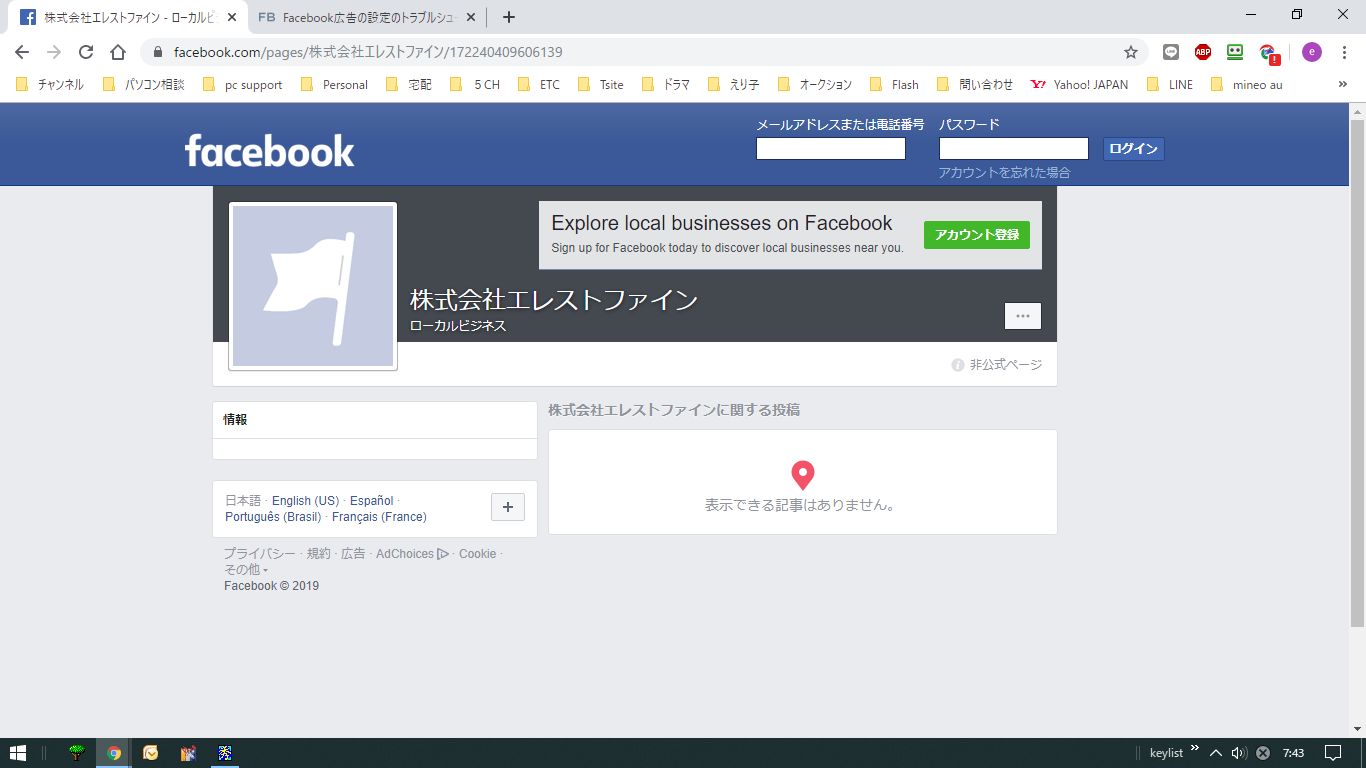Click the browser forward arrow
Viewport: 1366px width, 768px height.
click(54, 52)
